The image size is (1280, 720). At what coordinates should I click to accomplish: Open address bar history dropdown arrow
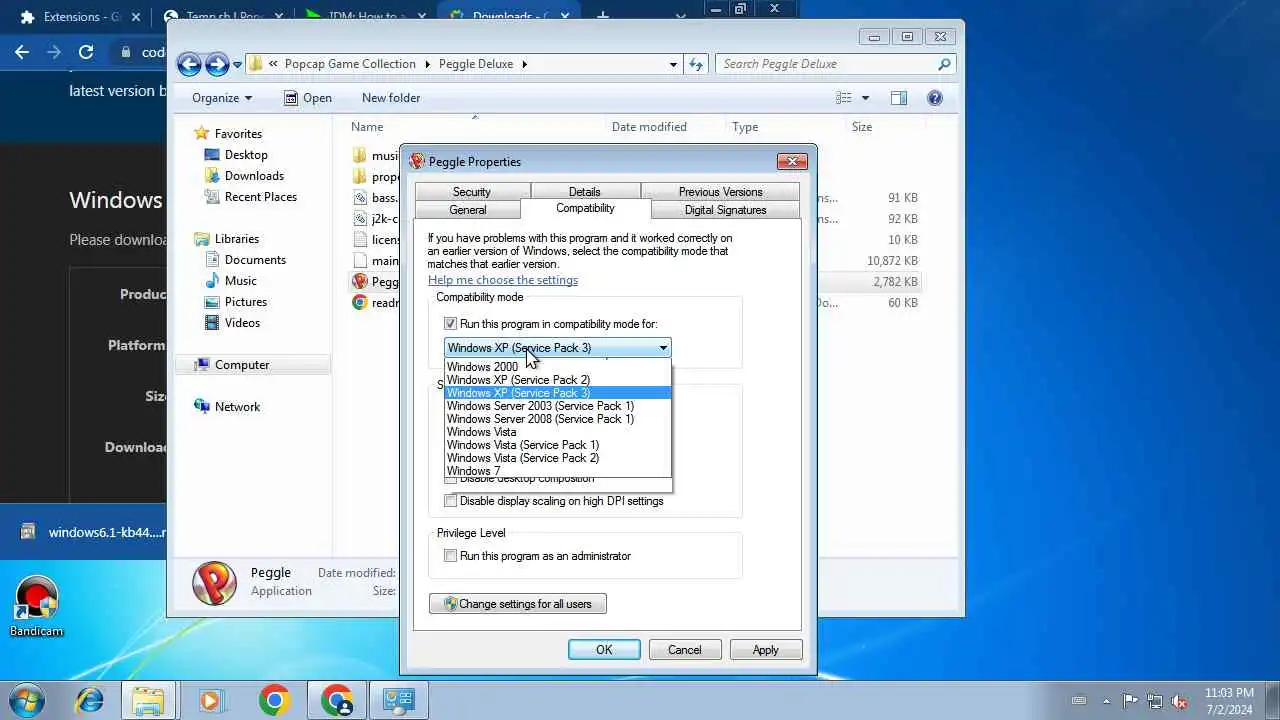(673, 64)
